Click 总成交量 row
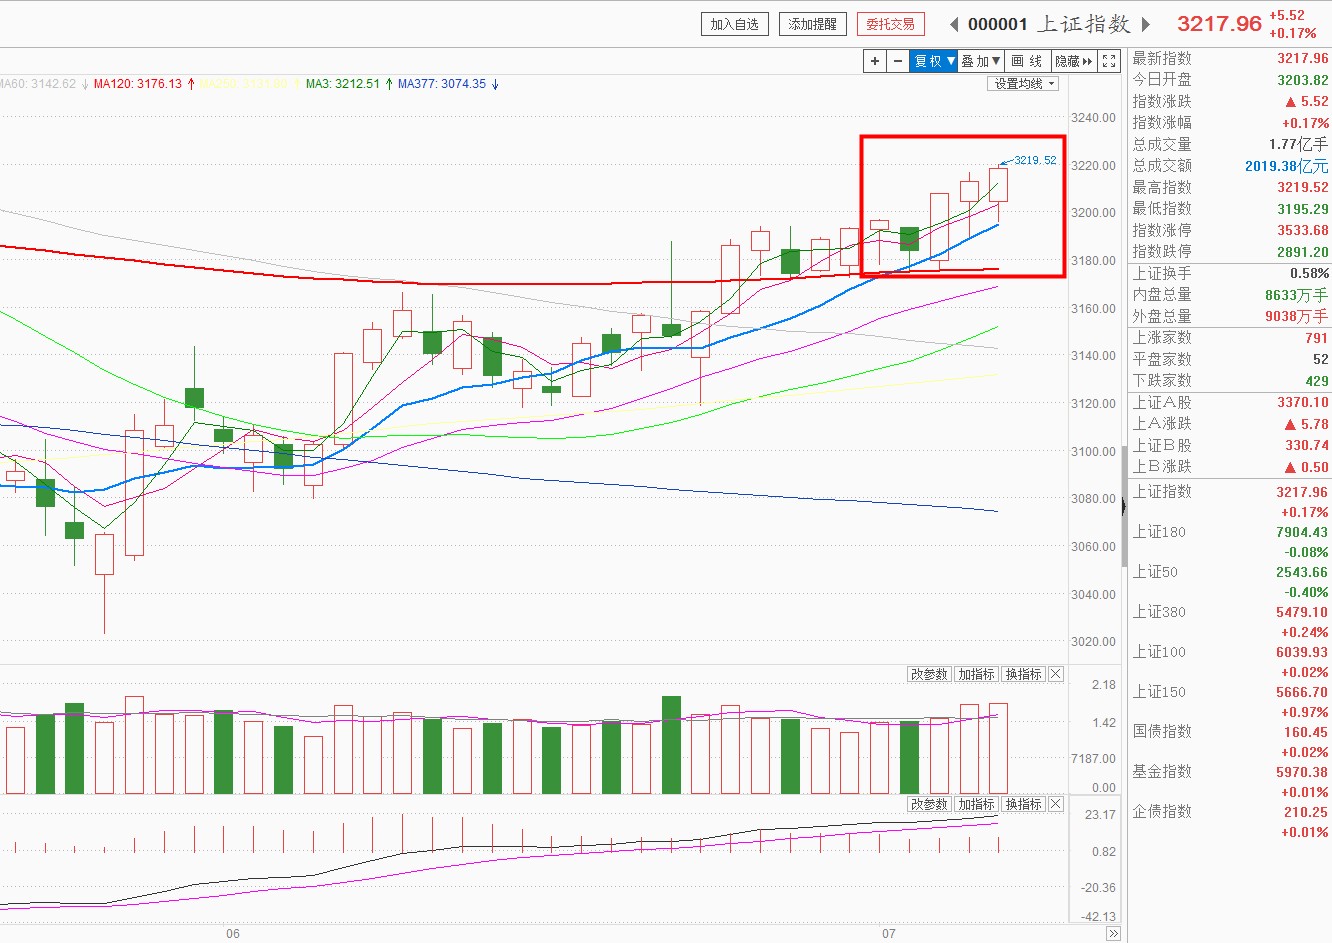Image resolution: width=1332 pixels, height=943 pixels. pos(1230,145)
